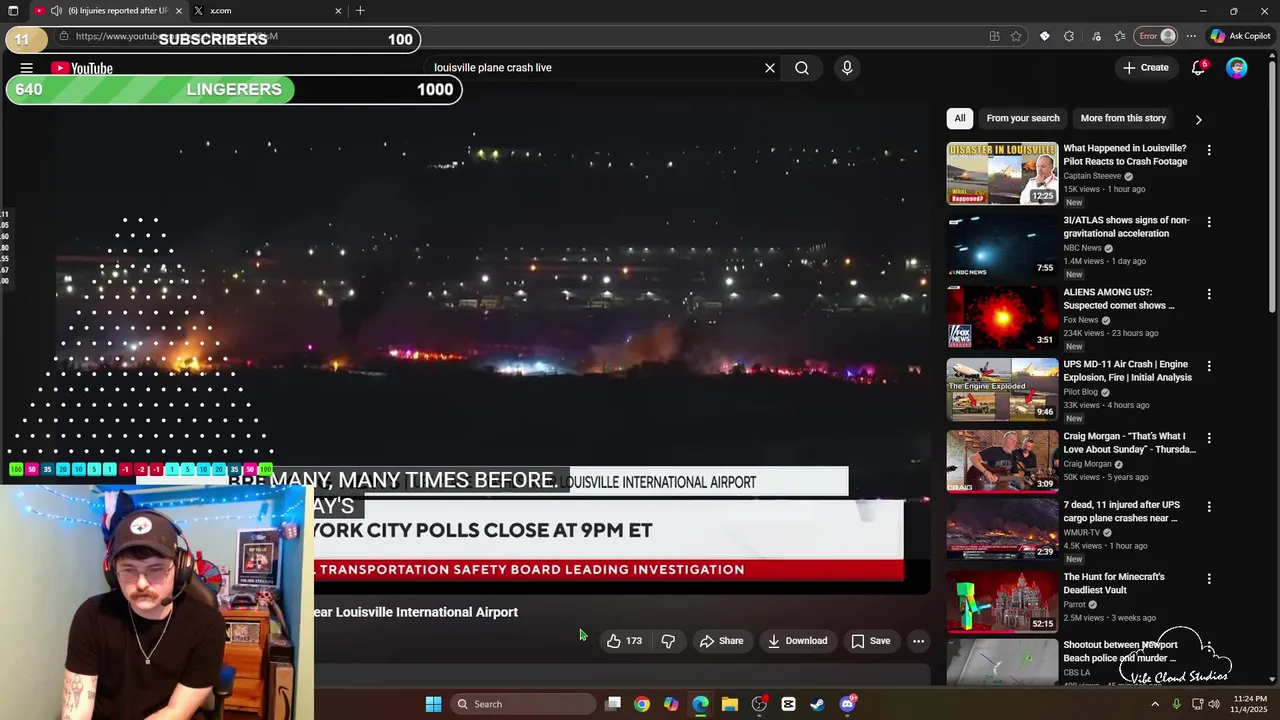Viewport: 1280px width, 720px height.
Task: Open options for Craig Morgan video
Action: point(1209,438)
